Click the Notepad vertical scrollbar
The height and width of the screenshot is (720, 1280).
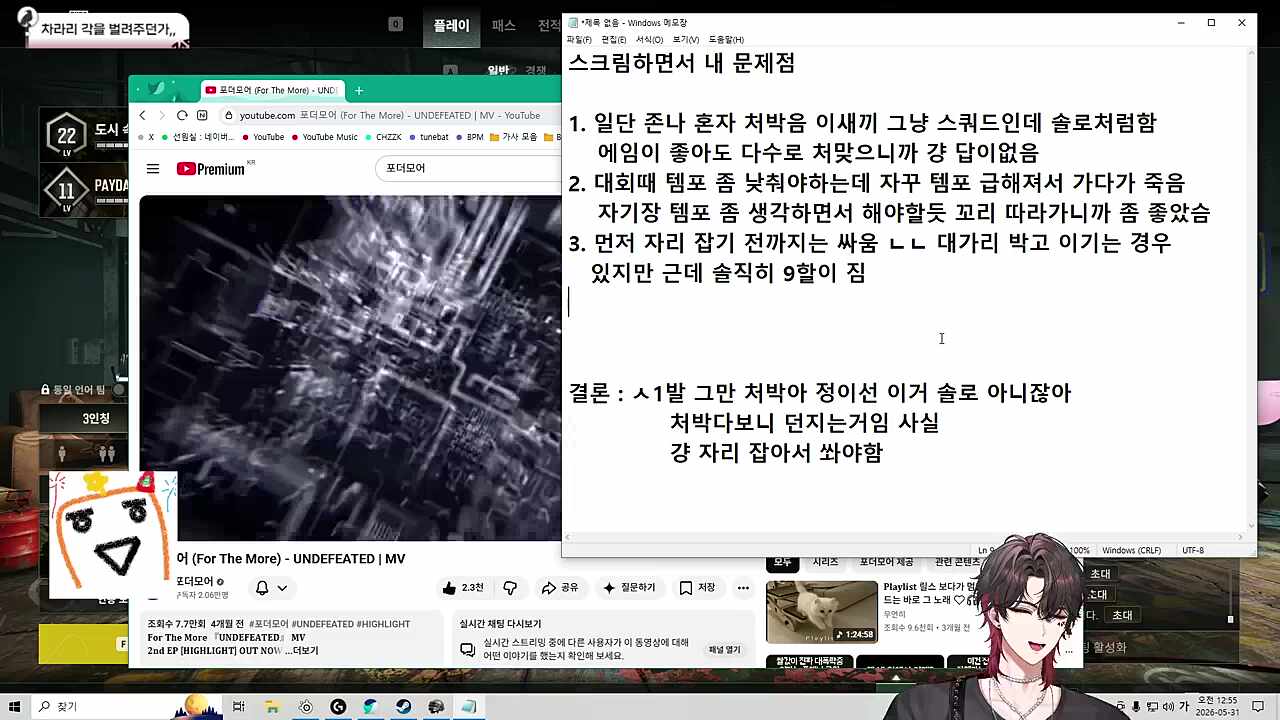tap(1252, 290)
